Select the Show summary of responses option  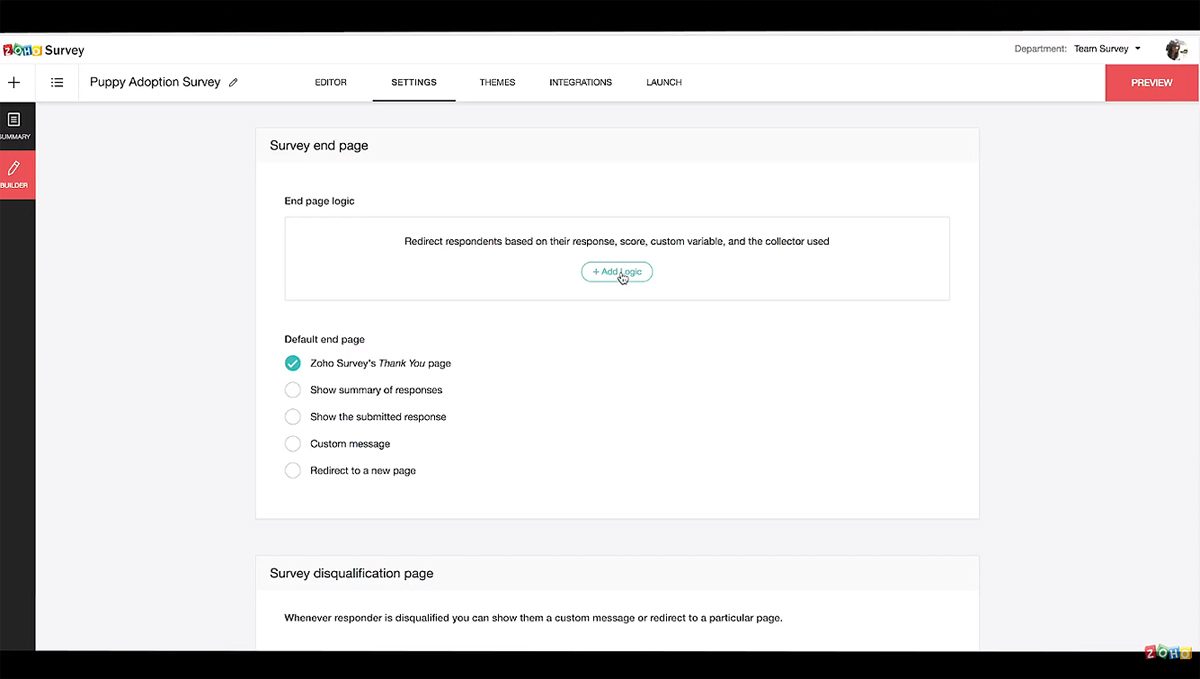point(292,390)
